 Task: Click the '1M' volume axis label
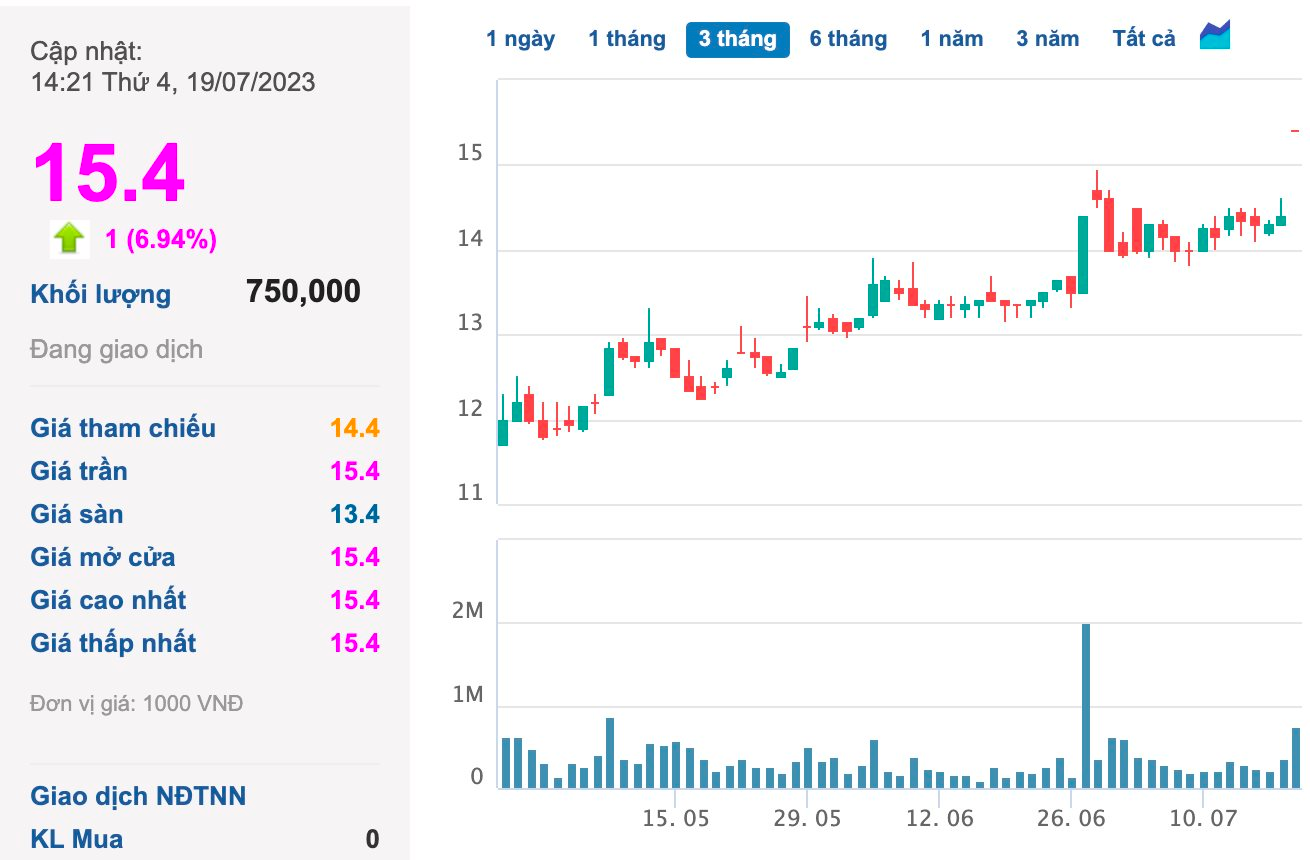click(467, 695)
